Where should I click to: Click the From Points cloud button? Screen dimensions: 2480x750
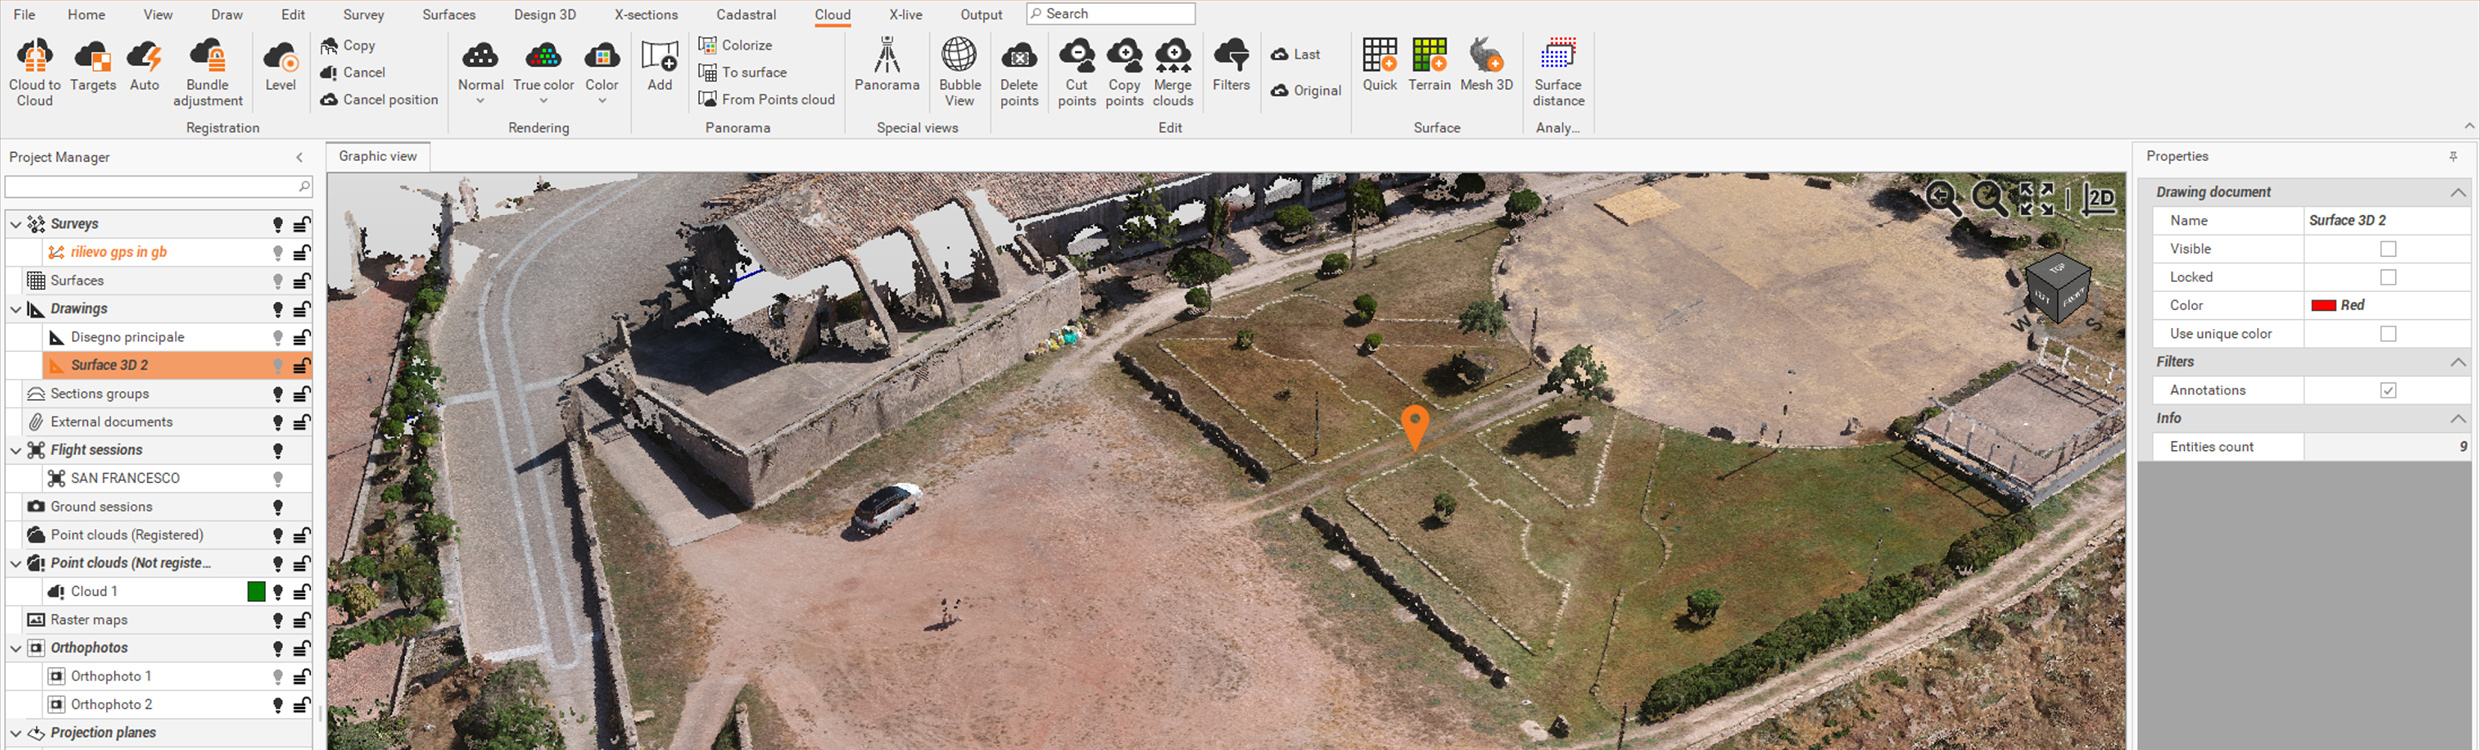(767, 99)
